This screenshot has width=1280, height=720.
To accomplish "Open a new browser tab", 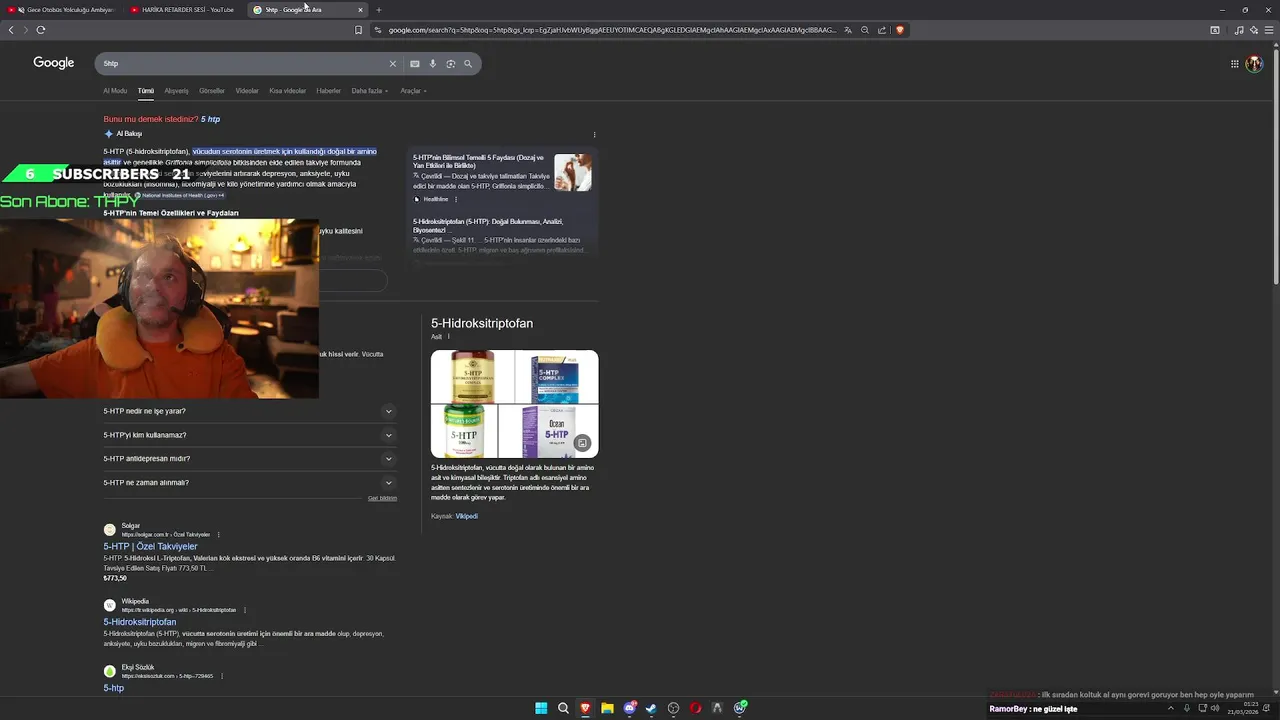I will [x=378, y=10].
